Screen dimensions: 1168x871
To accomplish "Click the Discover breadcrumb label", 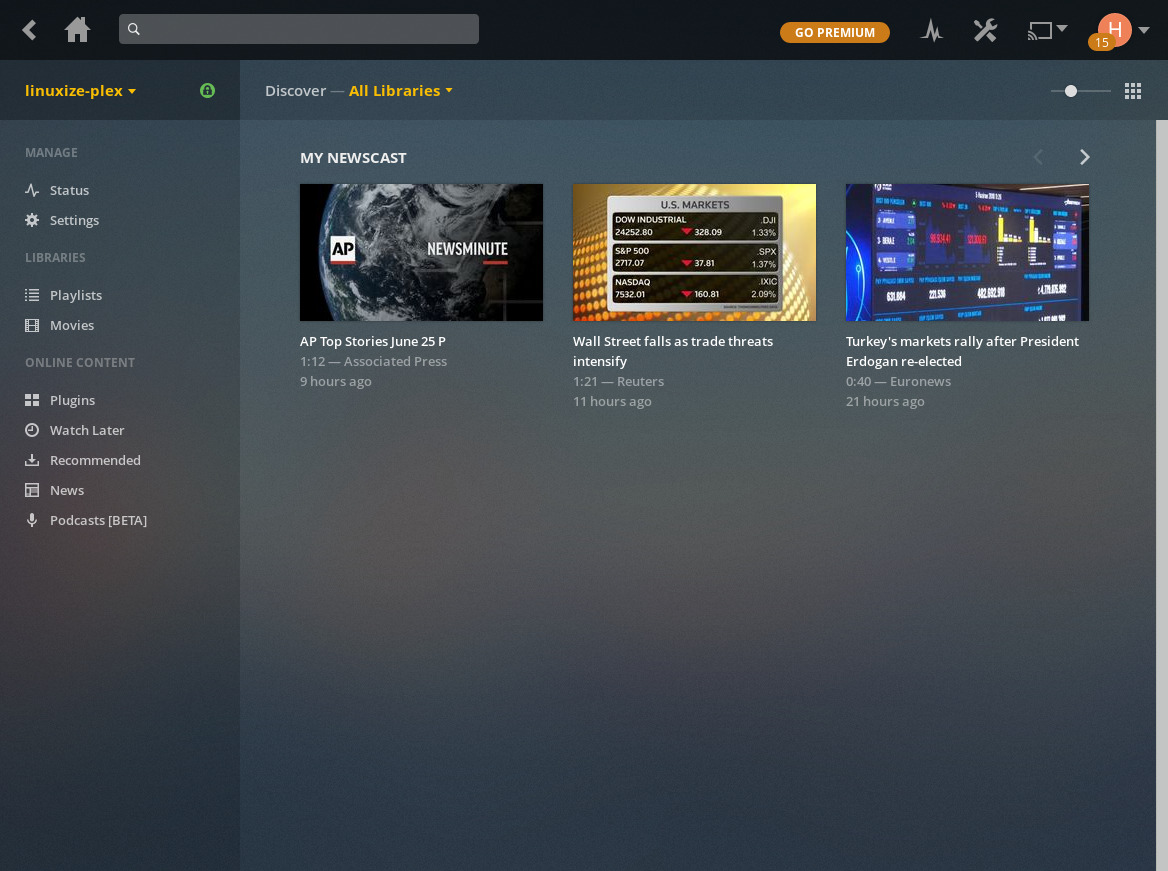I will (x=296, y=91).
